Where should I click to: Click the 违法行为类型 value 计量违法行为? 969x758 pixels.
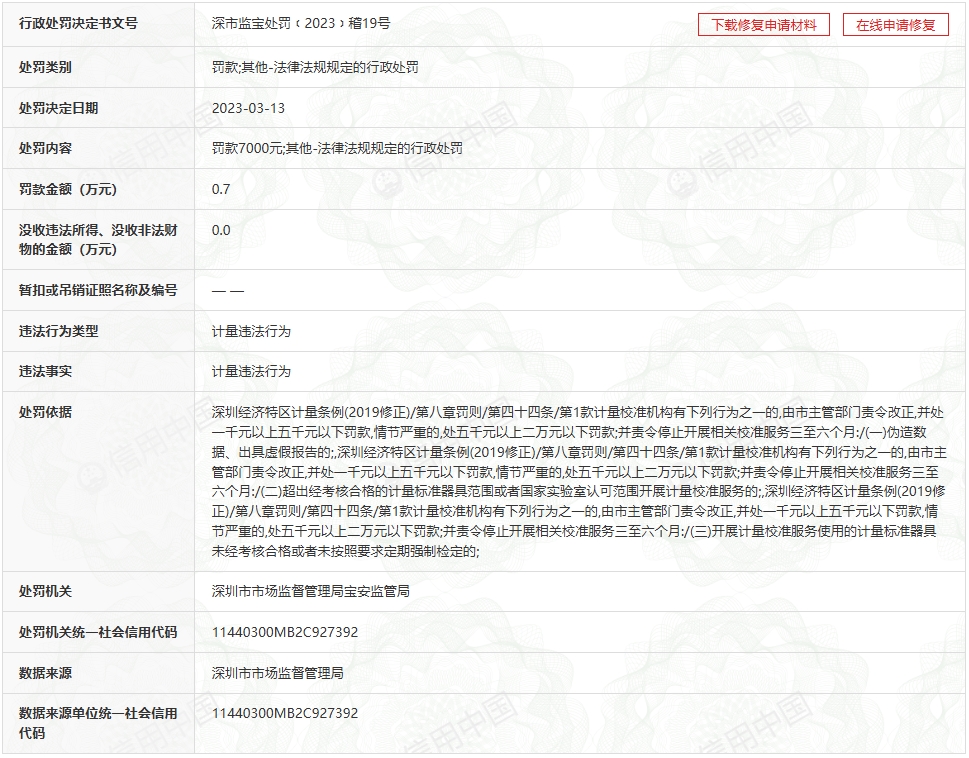[x=251, y=331]
